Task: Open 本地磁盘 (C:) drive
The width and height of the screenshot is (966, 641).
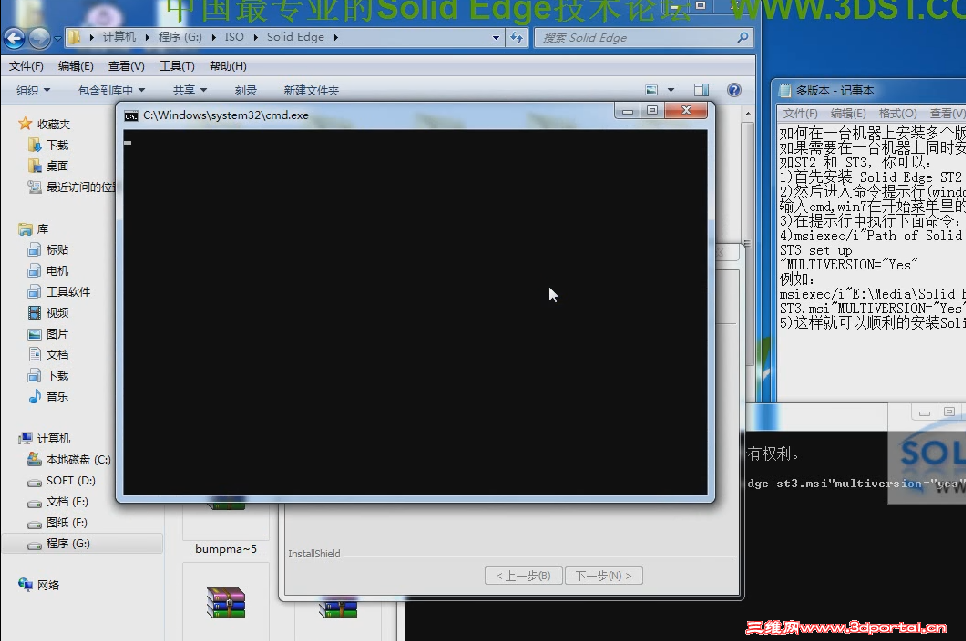Action: click(x=68, y=459)
